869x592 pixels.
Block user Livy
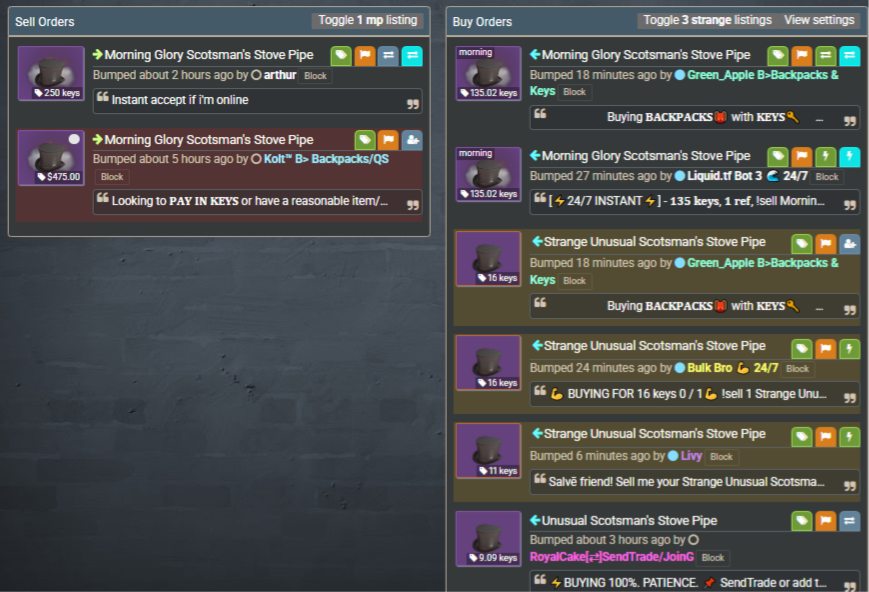pos(721,457)
